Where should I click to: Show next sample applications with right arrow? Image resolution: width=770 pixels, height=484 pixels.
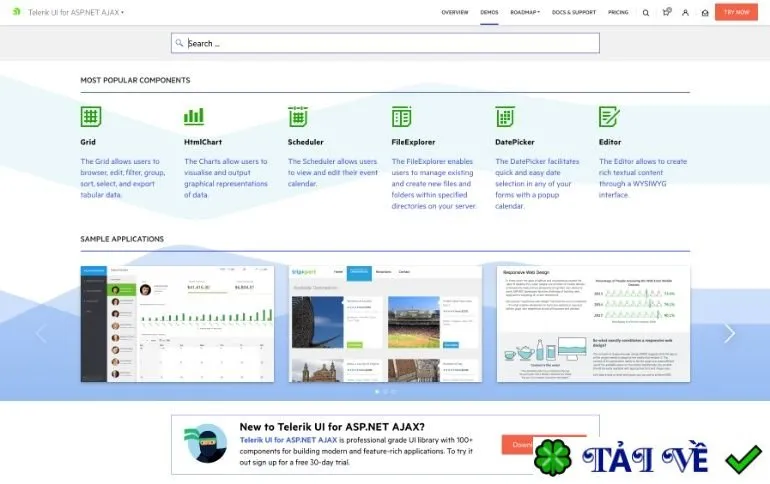(730, 333)
